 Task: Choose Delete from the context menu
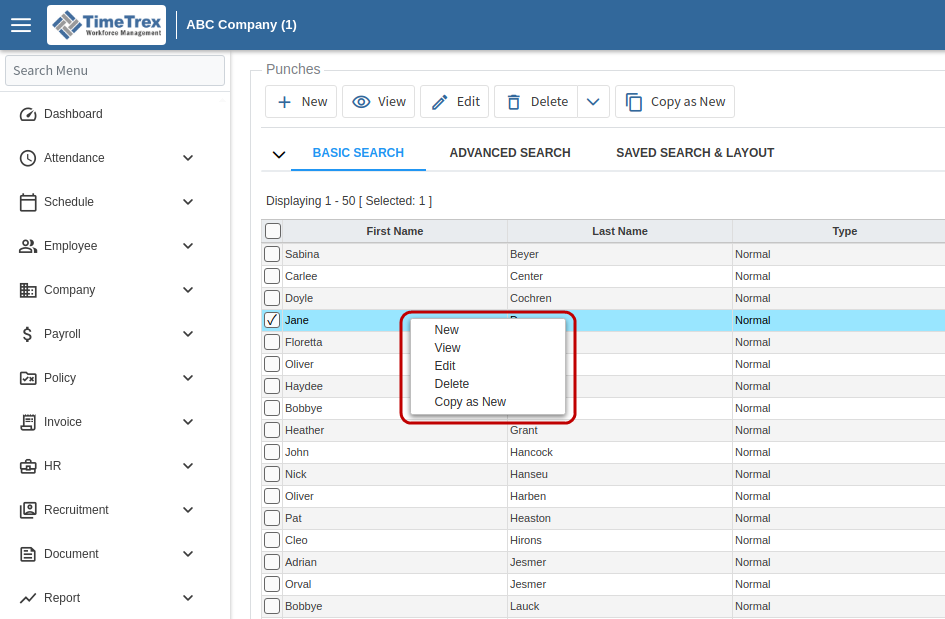488,384
